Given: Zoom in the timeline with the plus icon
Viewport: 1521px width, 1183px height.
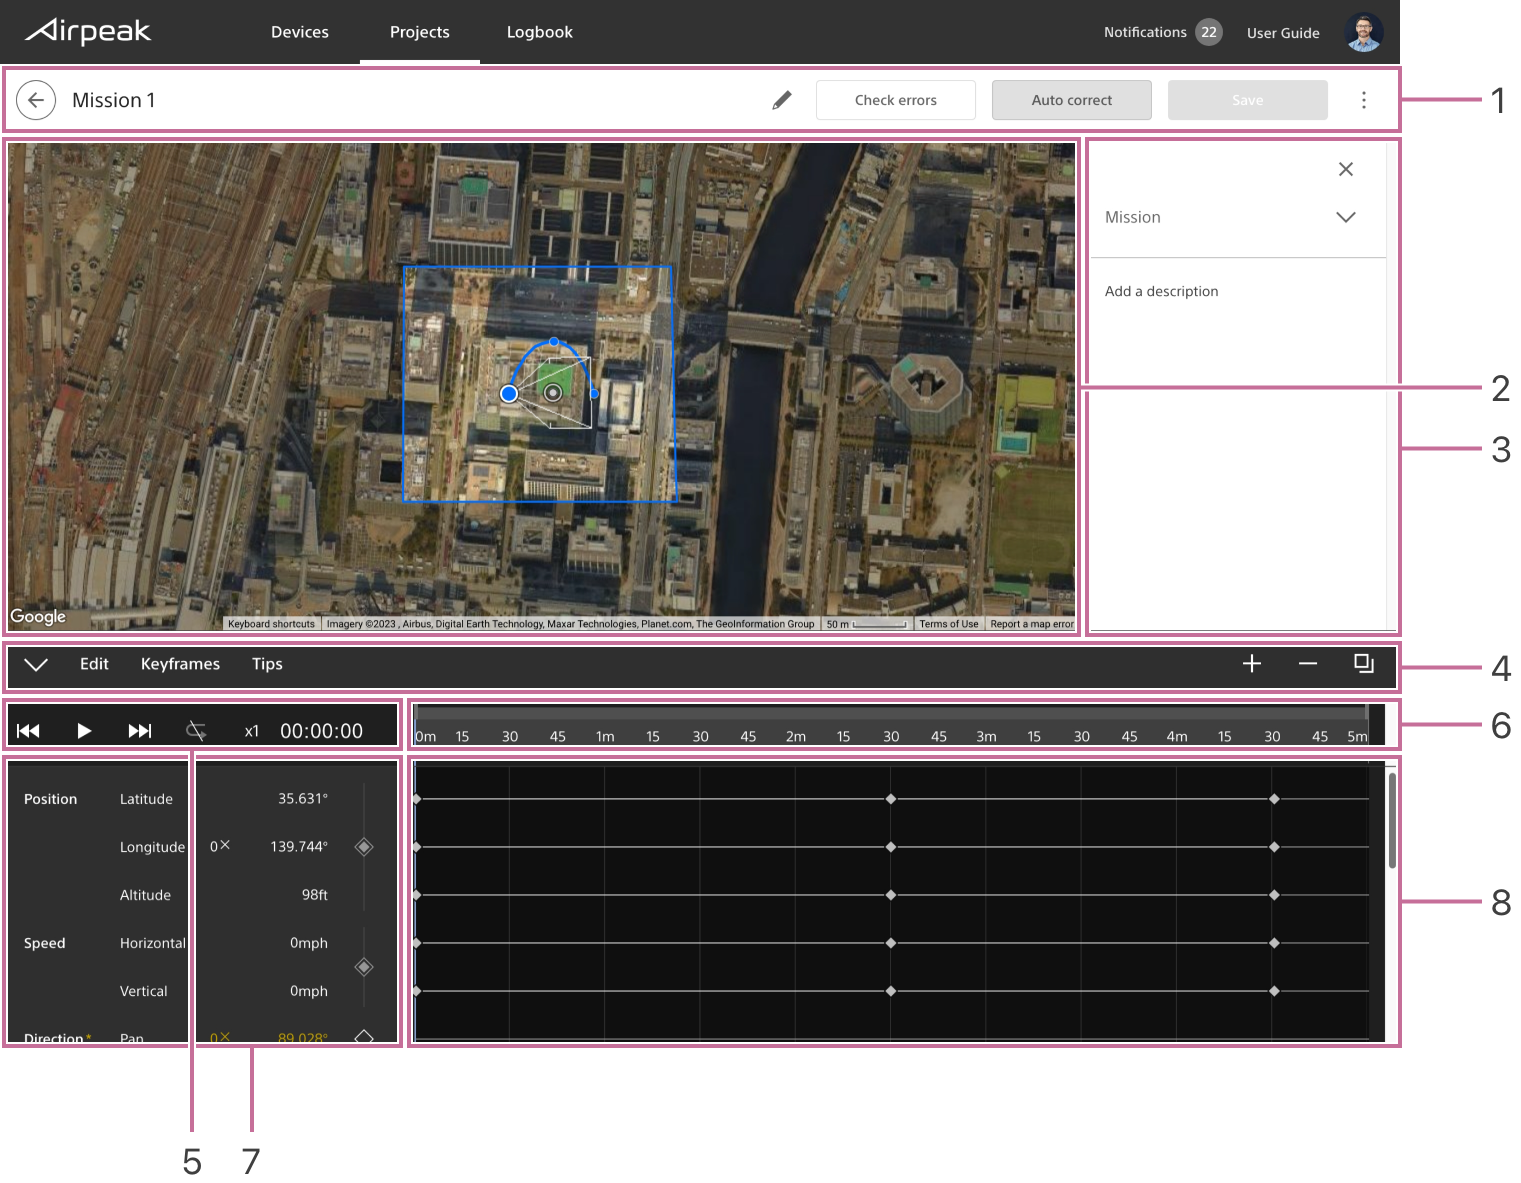Looking at the screenshot, I should click(1252, 664).
